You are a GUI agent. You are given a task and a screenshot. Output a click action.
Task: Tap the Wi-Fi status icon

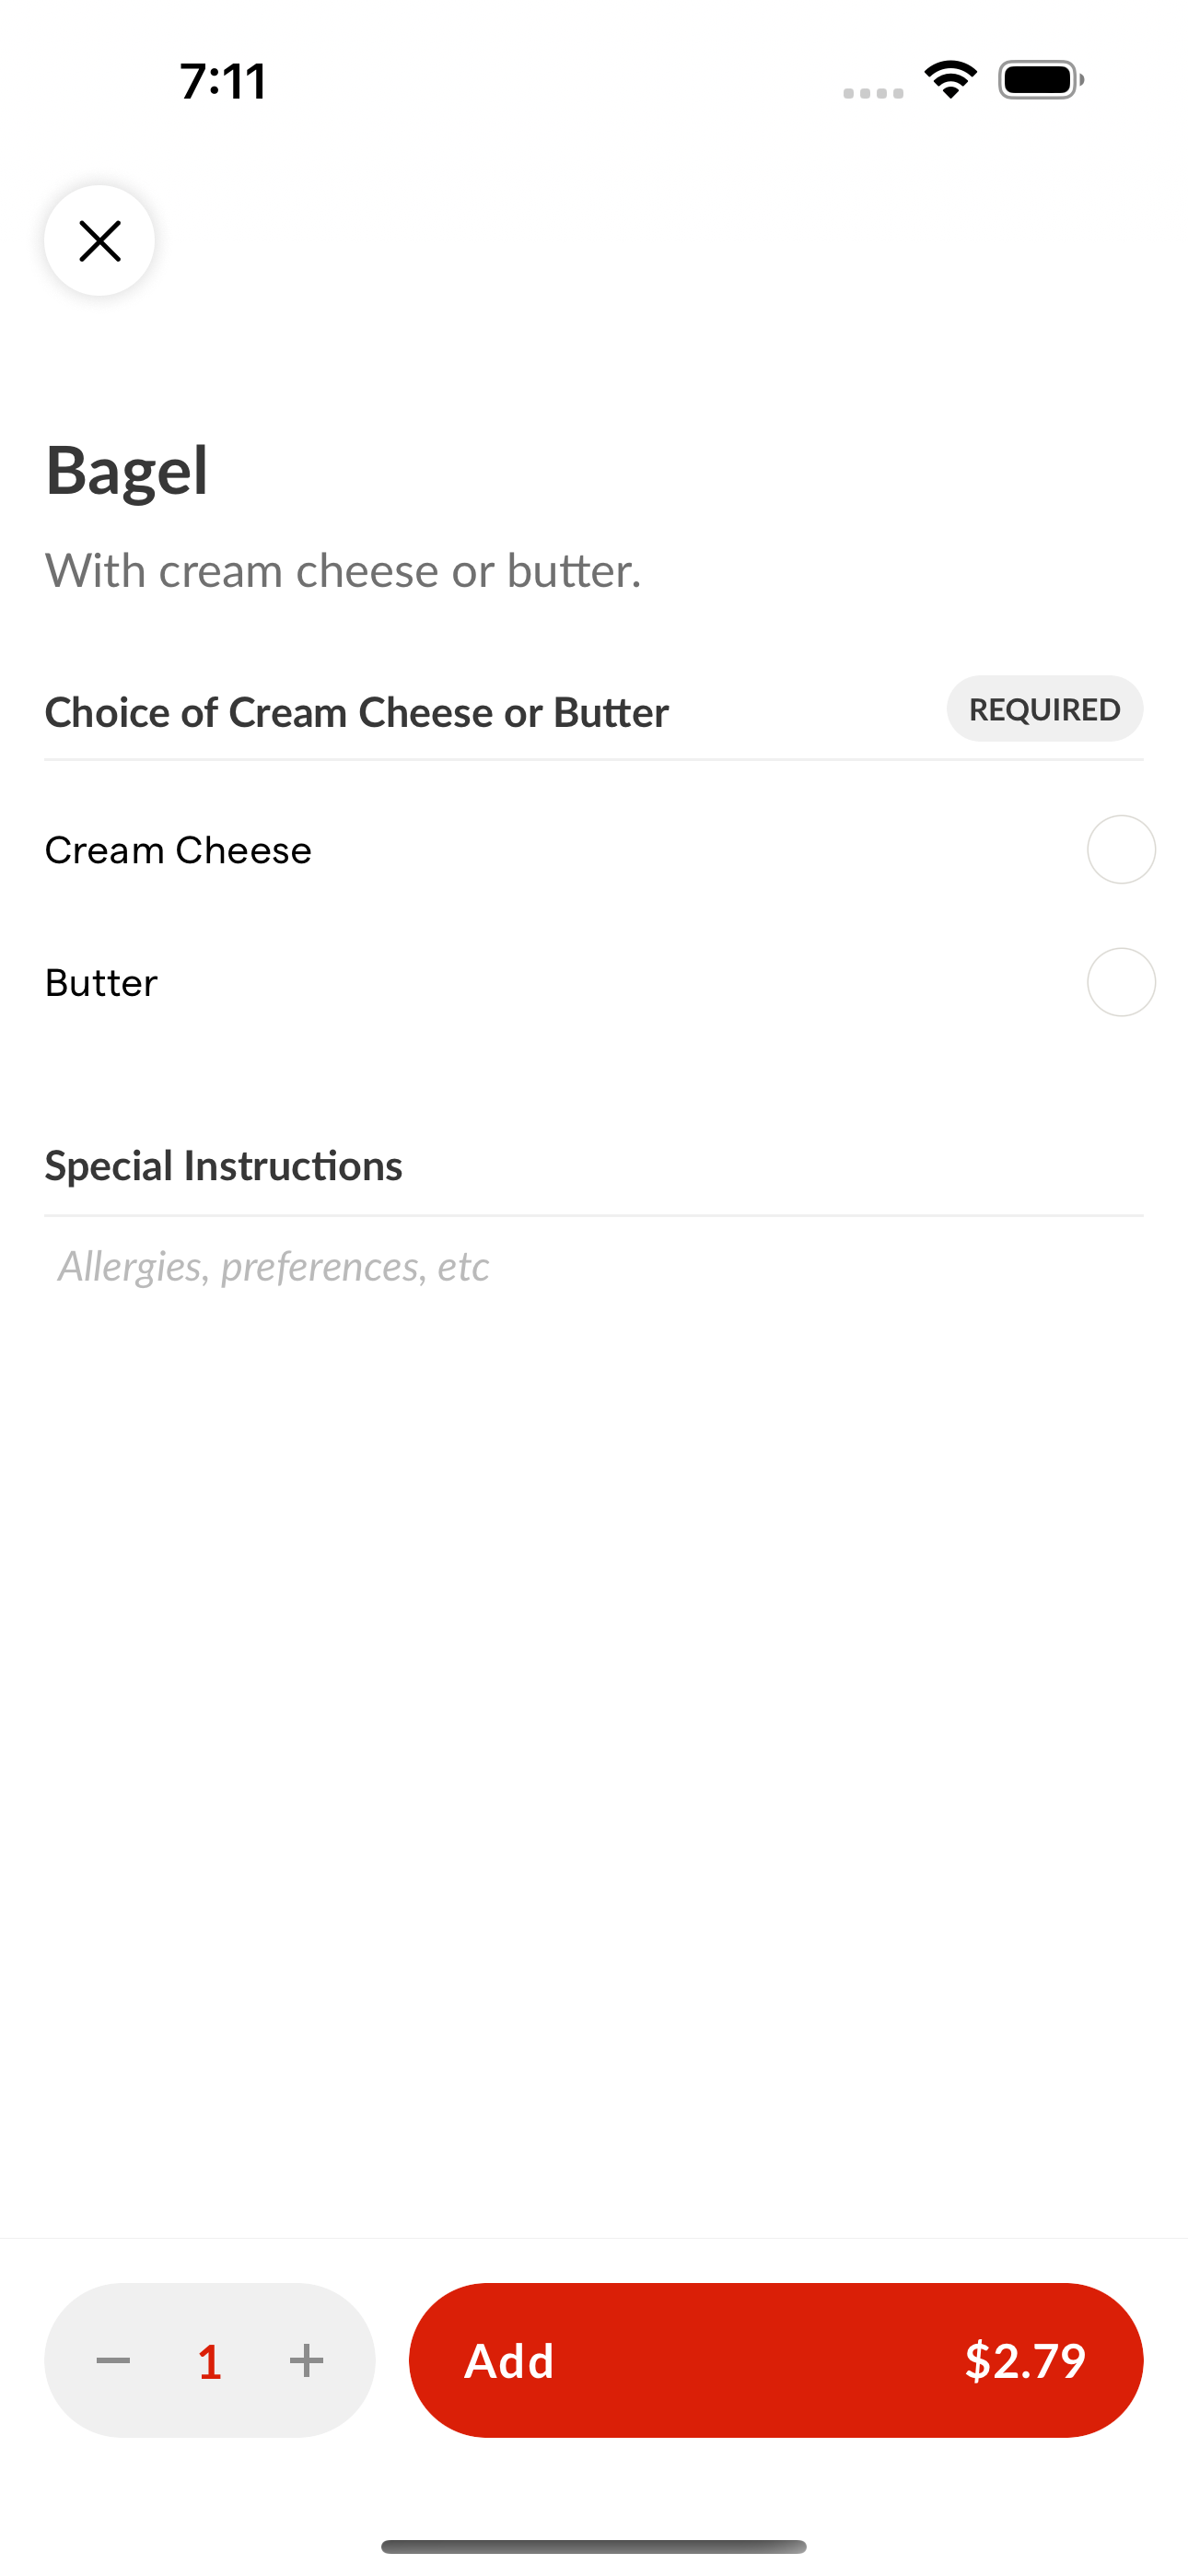click(x=950, y=79)
